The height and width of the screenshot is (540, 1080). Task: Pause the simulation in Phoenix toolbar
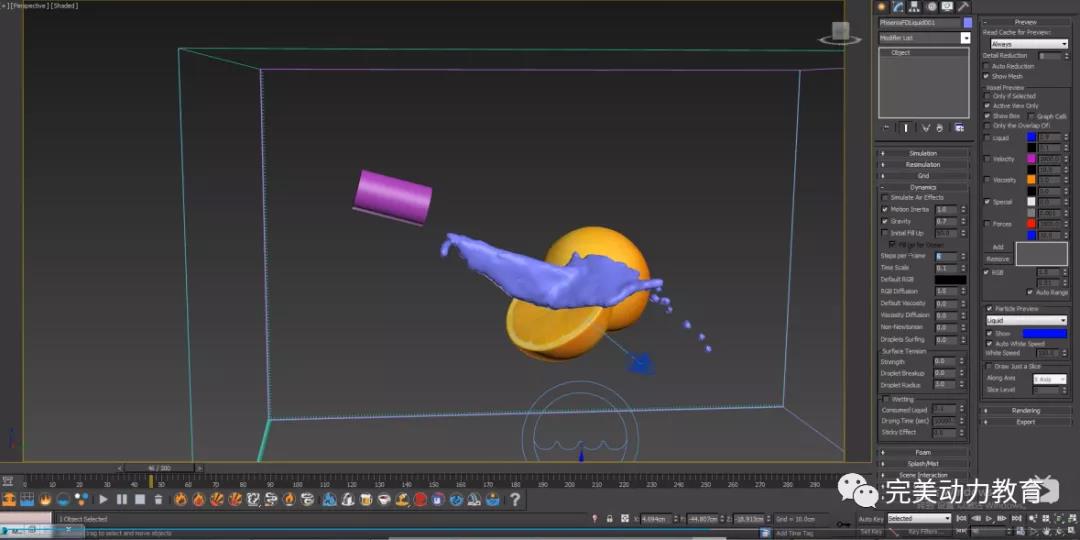pyautogui.click(x=122, y=499)
